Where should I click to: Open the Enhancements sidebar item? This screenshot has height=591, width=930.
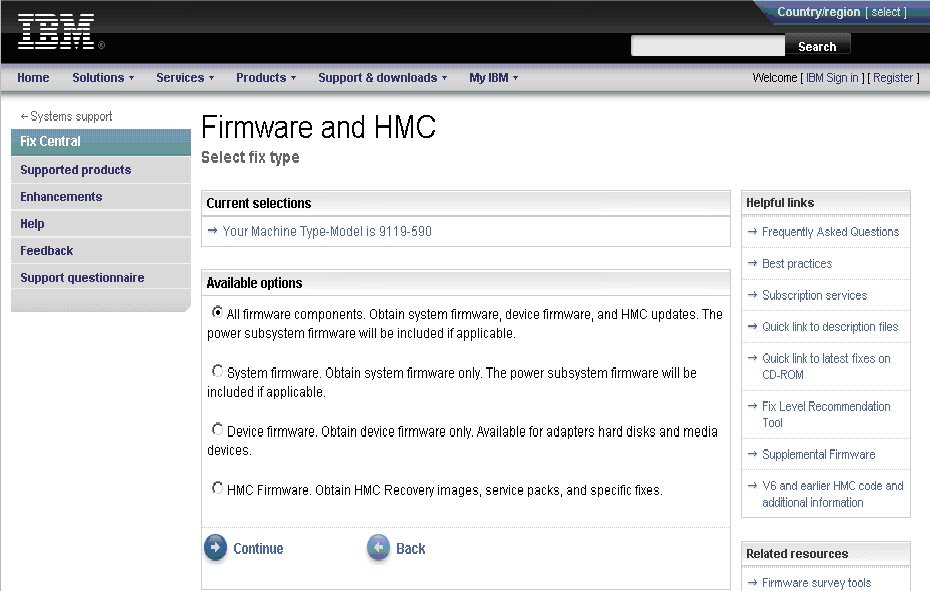click(x=101, y=196)
